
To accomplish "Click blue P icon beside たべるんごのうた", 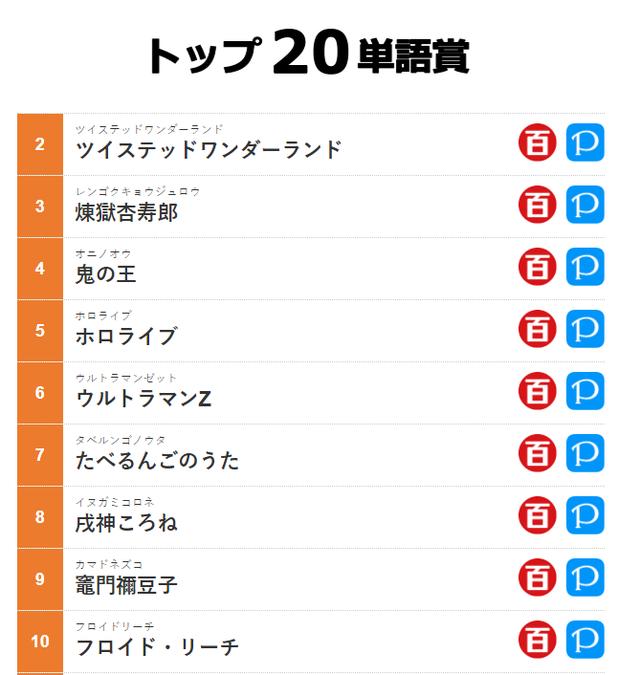I will click(585, 453).
